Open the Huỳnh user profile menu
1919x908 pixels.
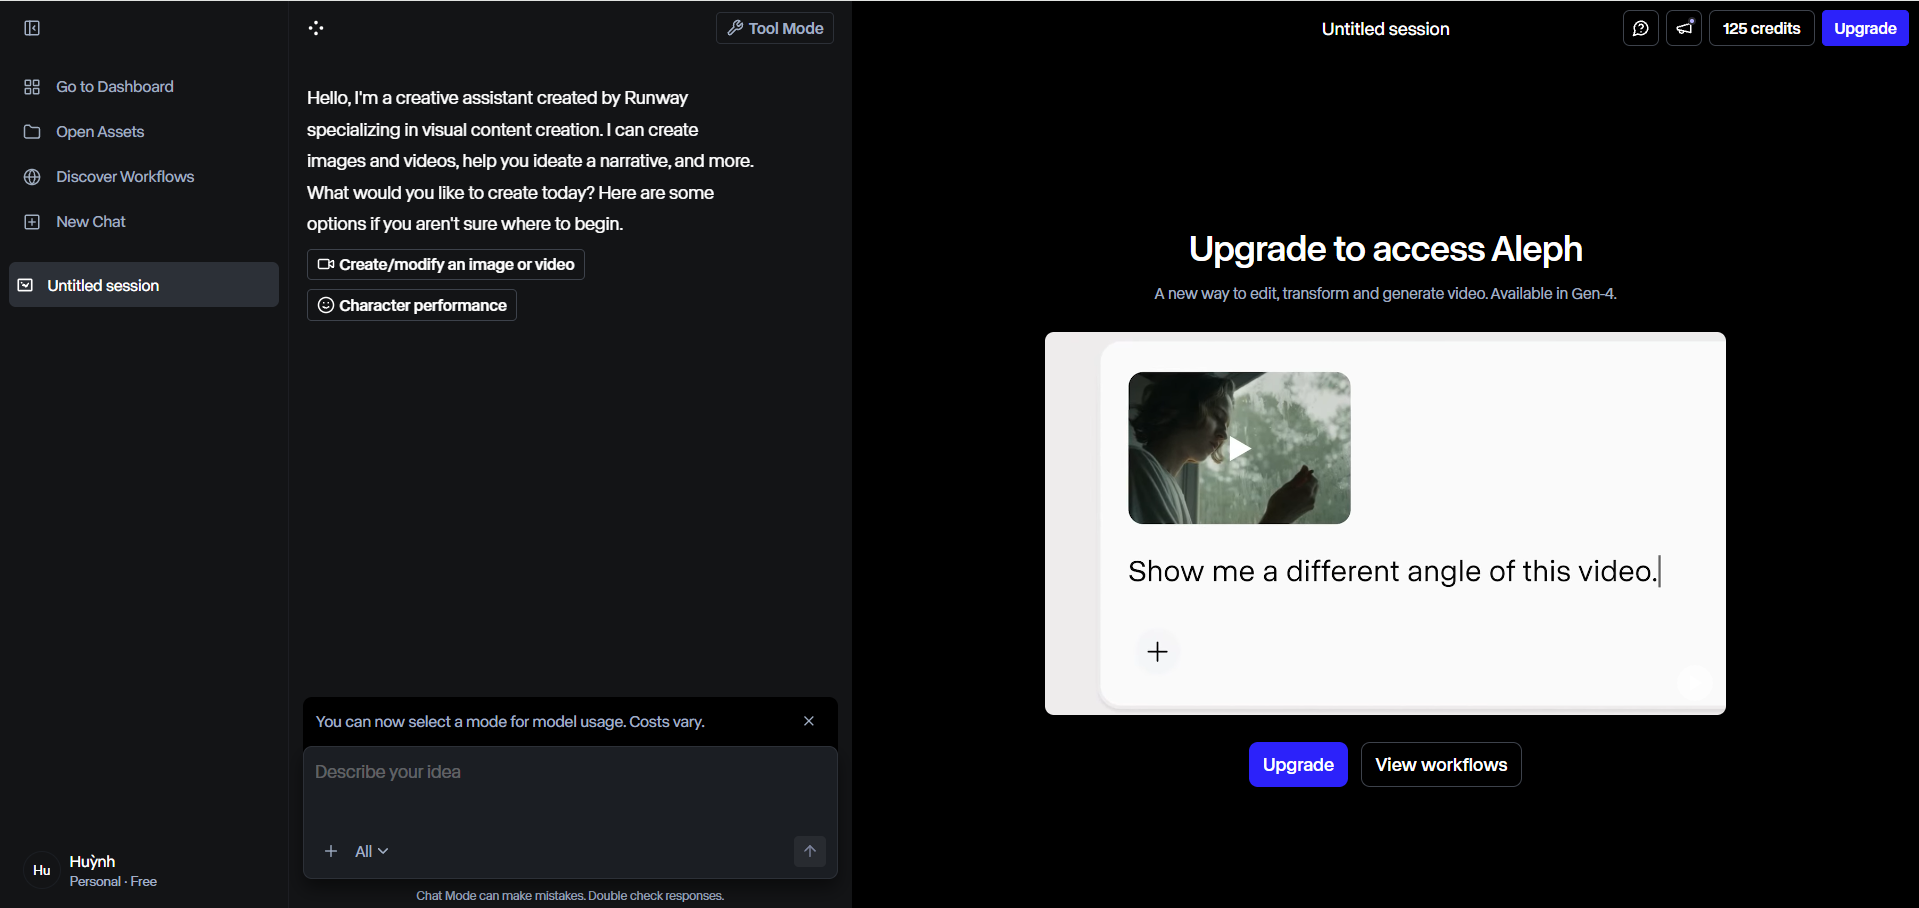92,871
